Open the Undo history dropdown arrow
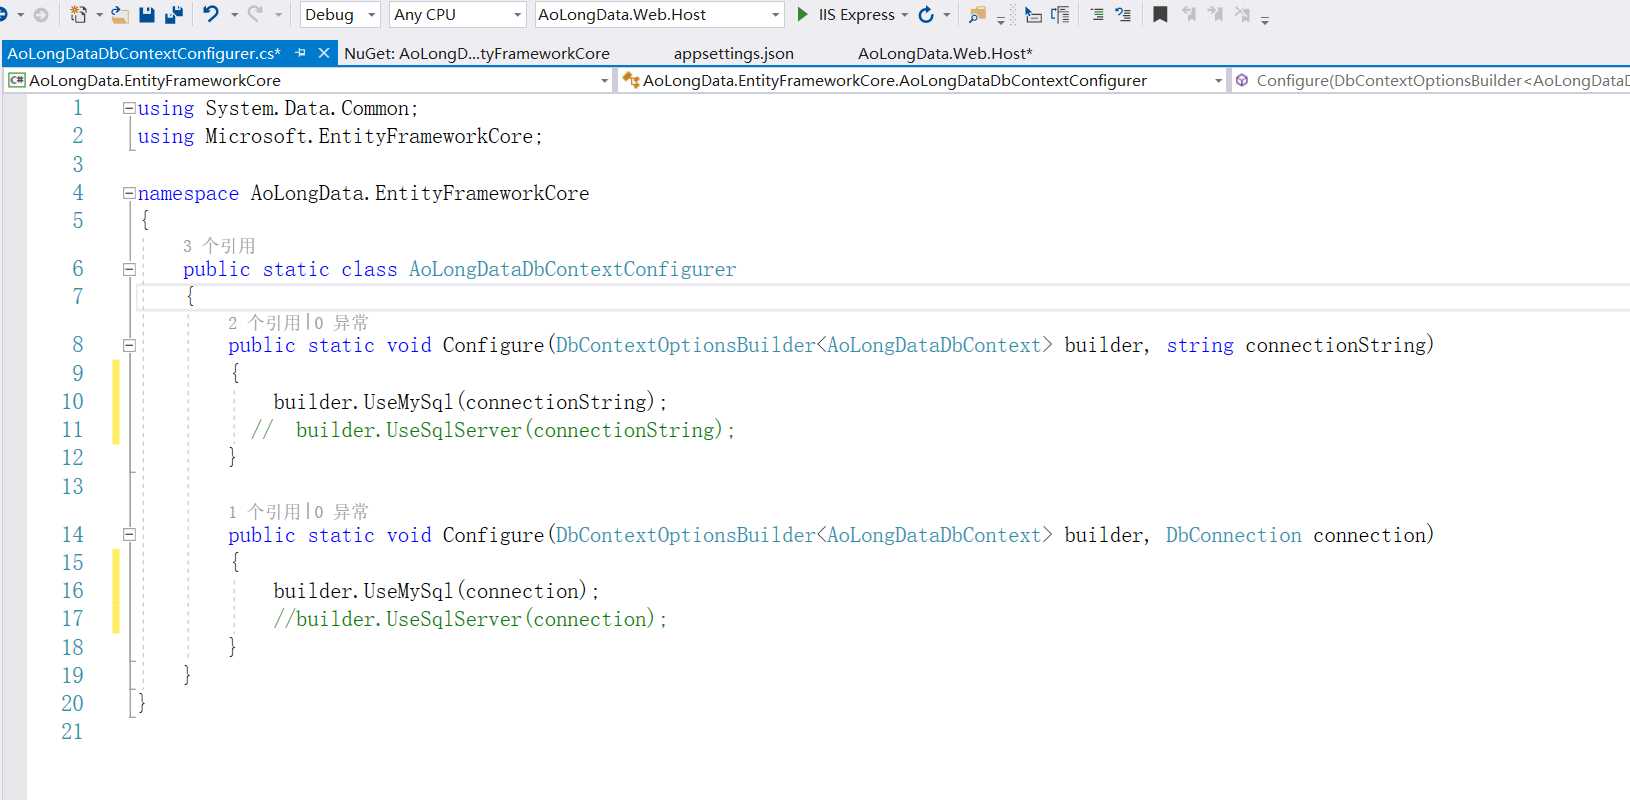1630x800 pixels. click(234, 15)
